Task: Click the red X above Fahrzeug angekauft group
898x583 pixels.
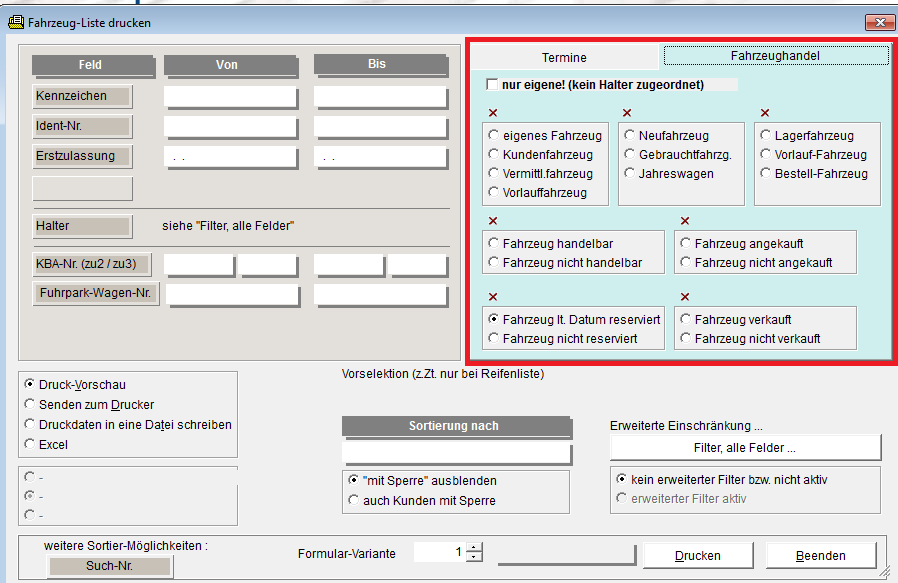Action: (684, 221)
